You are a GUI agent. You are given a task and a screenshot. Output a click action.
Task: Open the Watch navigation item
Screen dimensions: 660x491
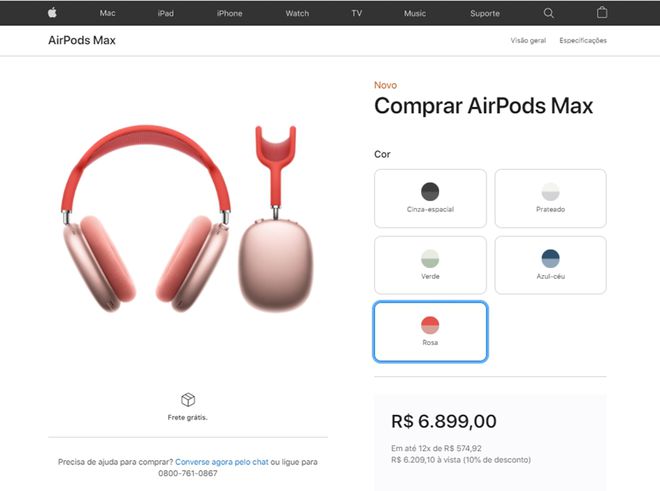point(297,13)
